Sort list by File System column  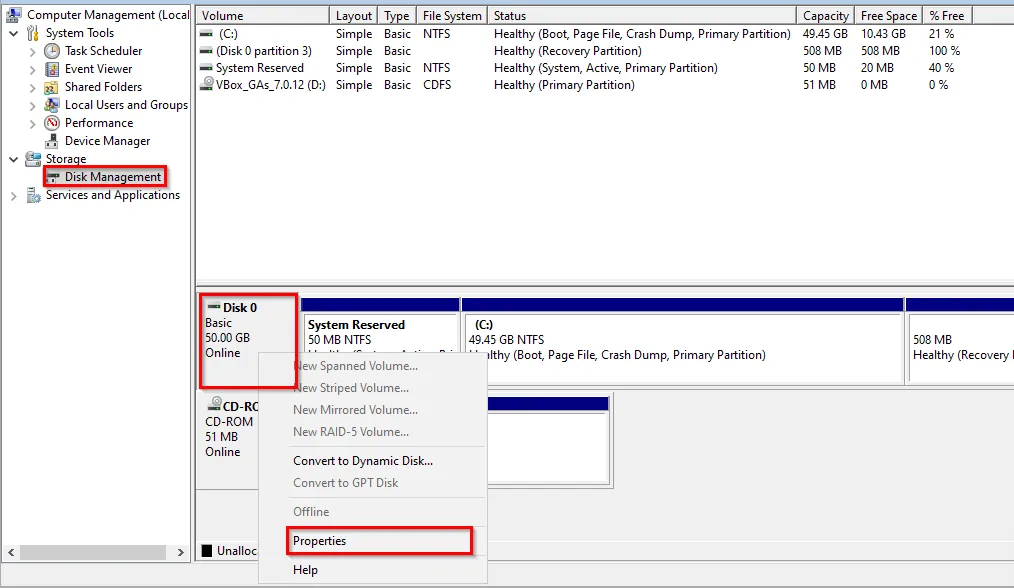pyautogui.click(x=452, y=16)
